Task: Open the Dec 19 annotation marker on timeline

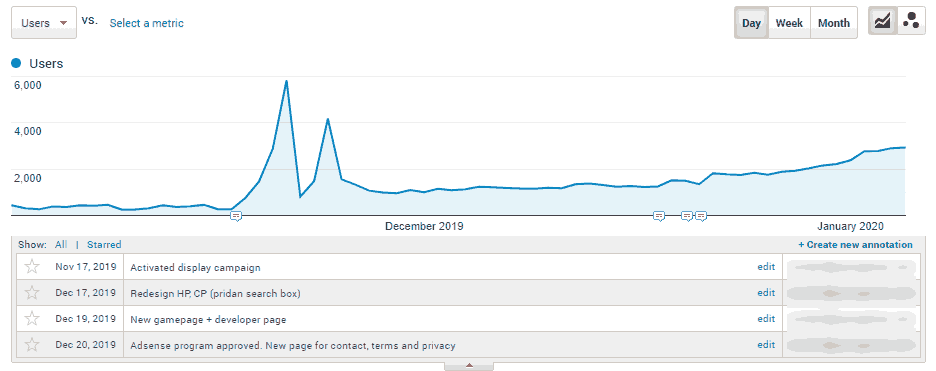Action: [687, 216]
